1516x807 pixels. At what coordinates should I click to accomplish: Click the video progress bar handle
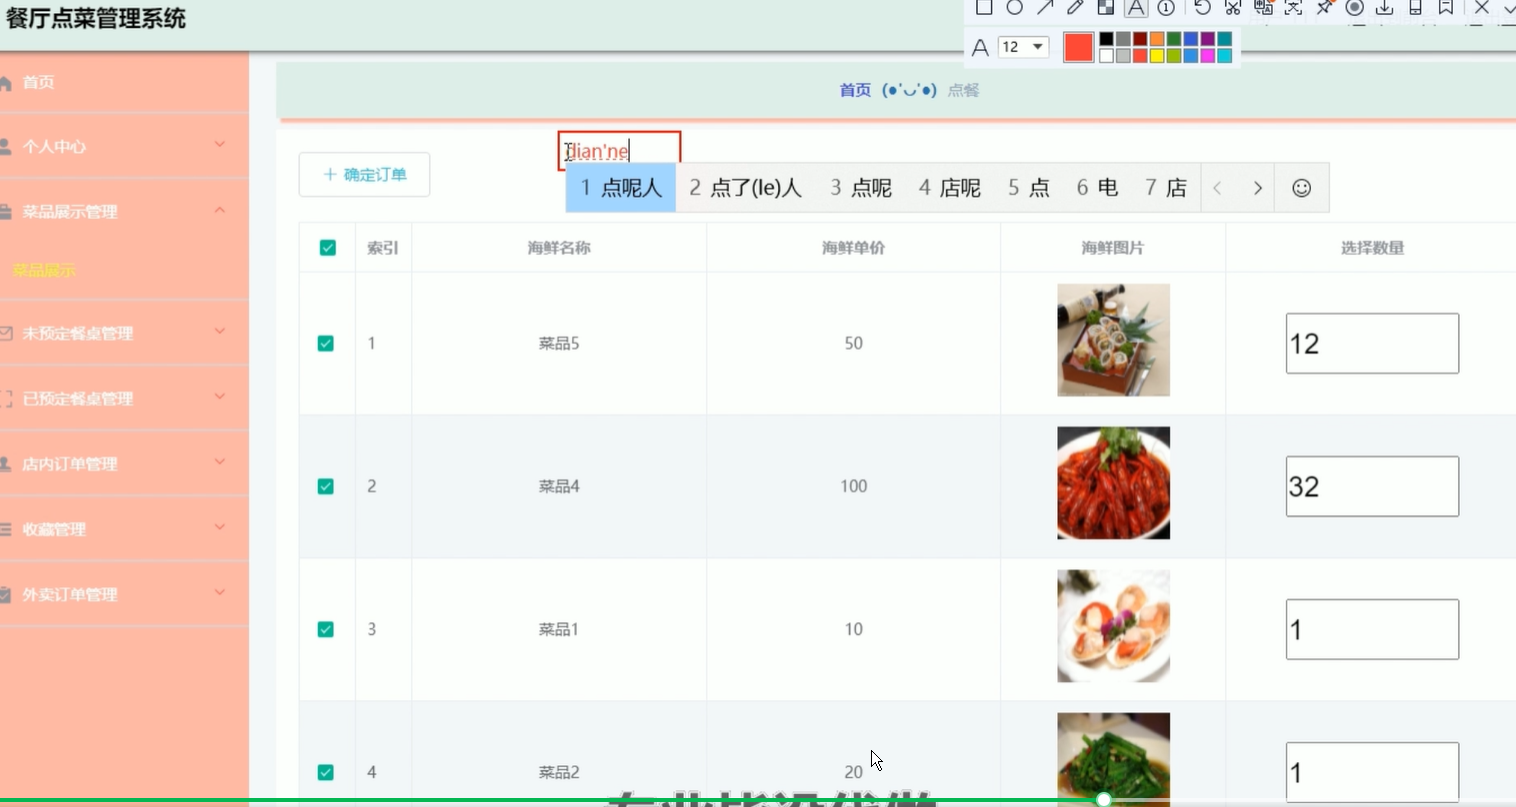(x=1103, y=799)
